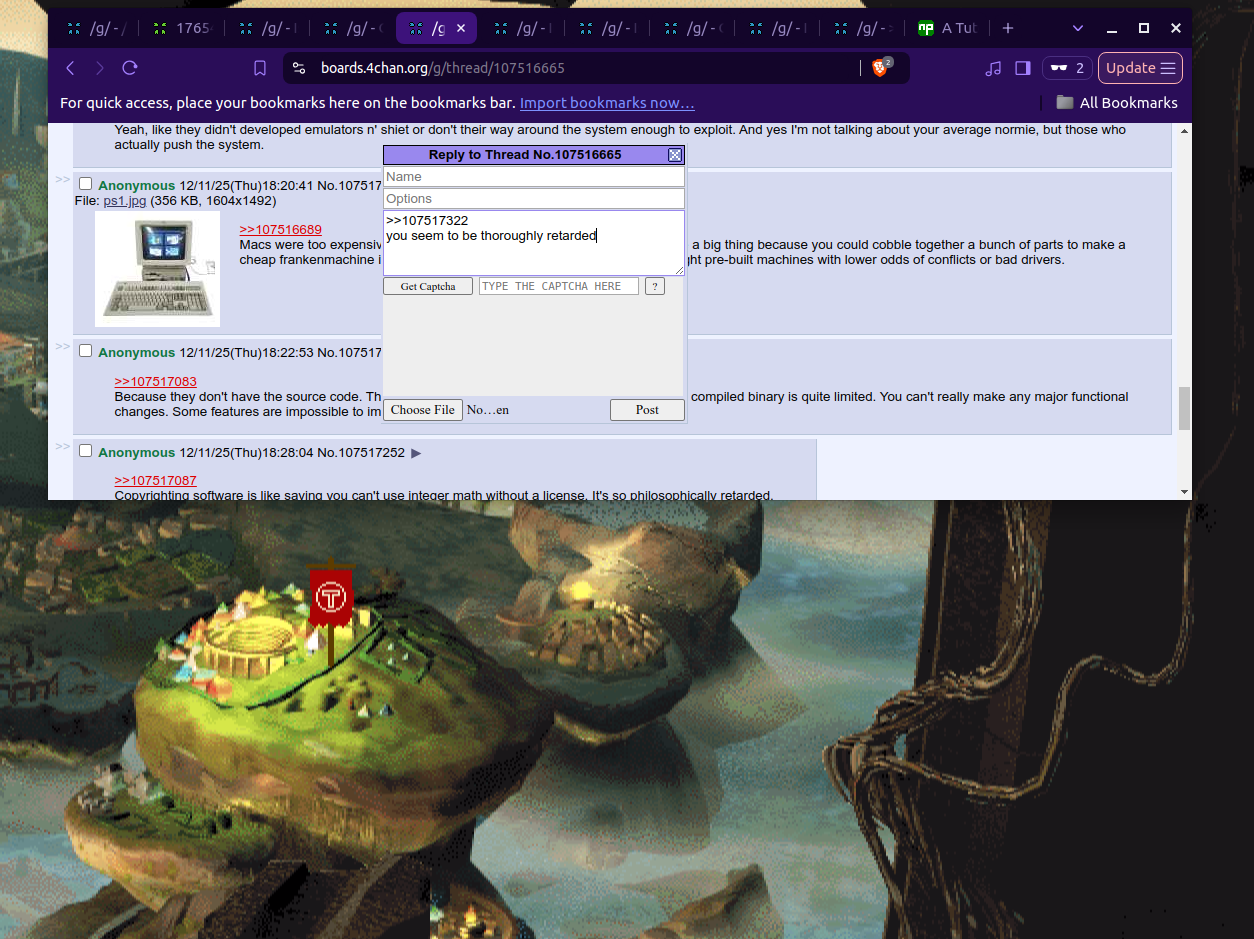The height and width of the screenshot is (939, 1254).
Task: Click Import bookmarks now link
Action: 607,103
